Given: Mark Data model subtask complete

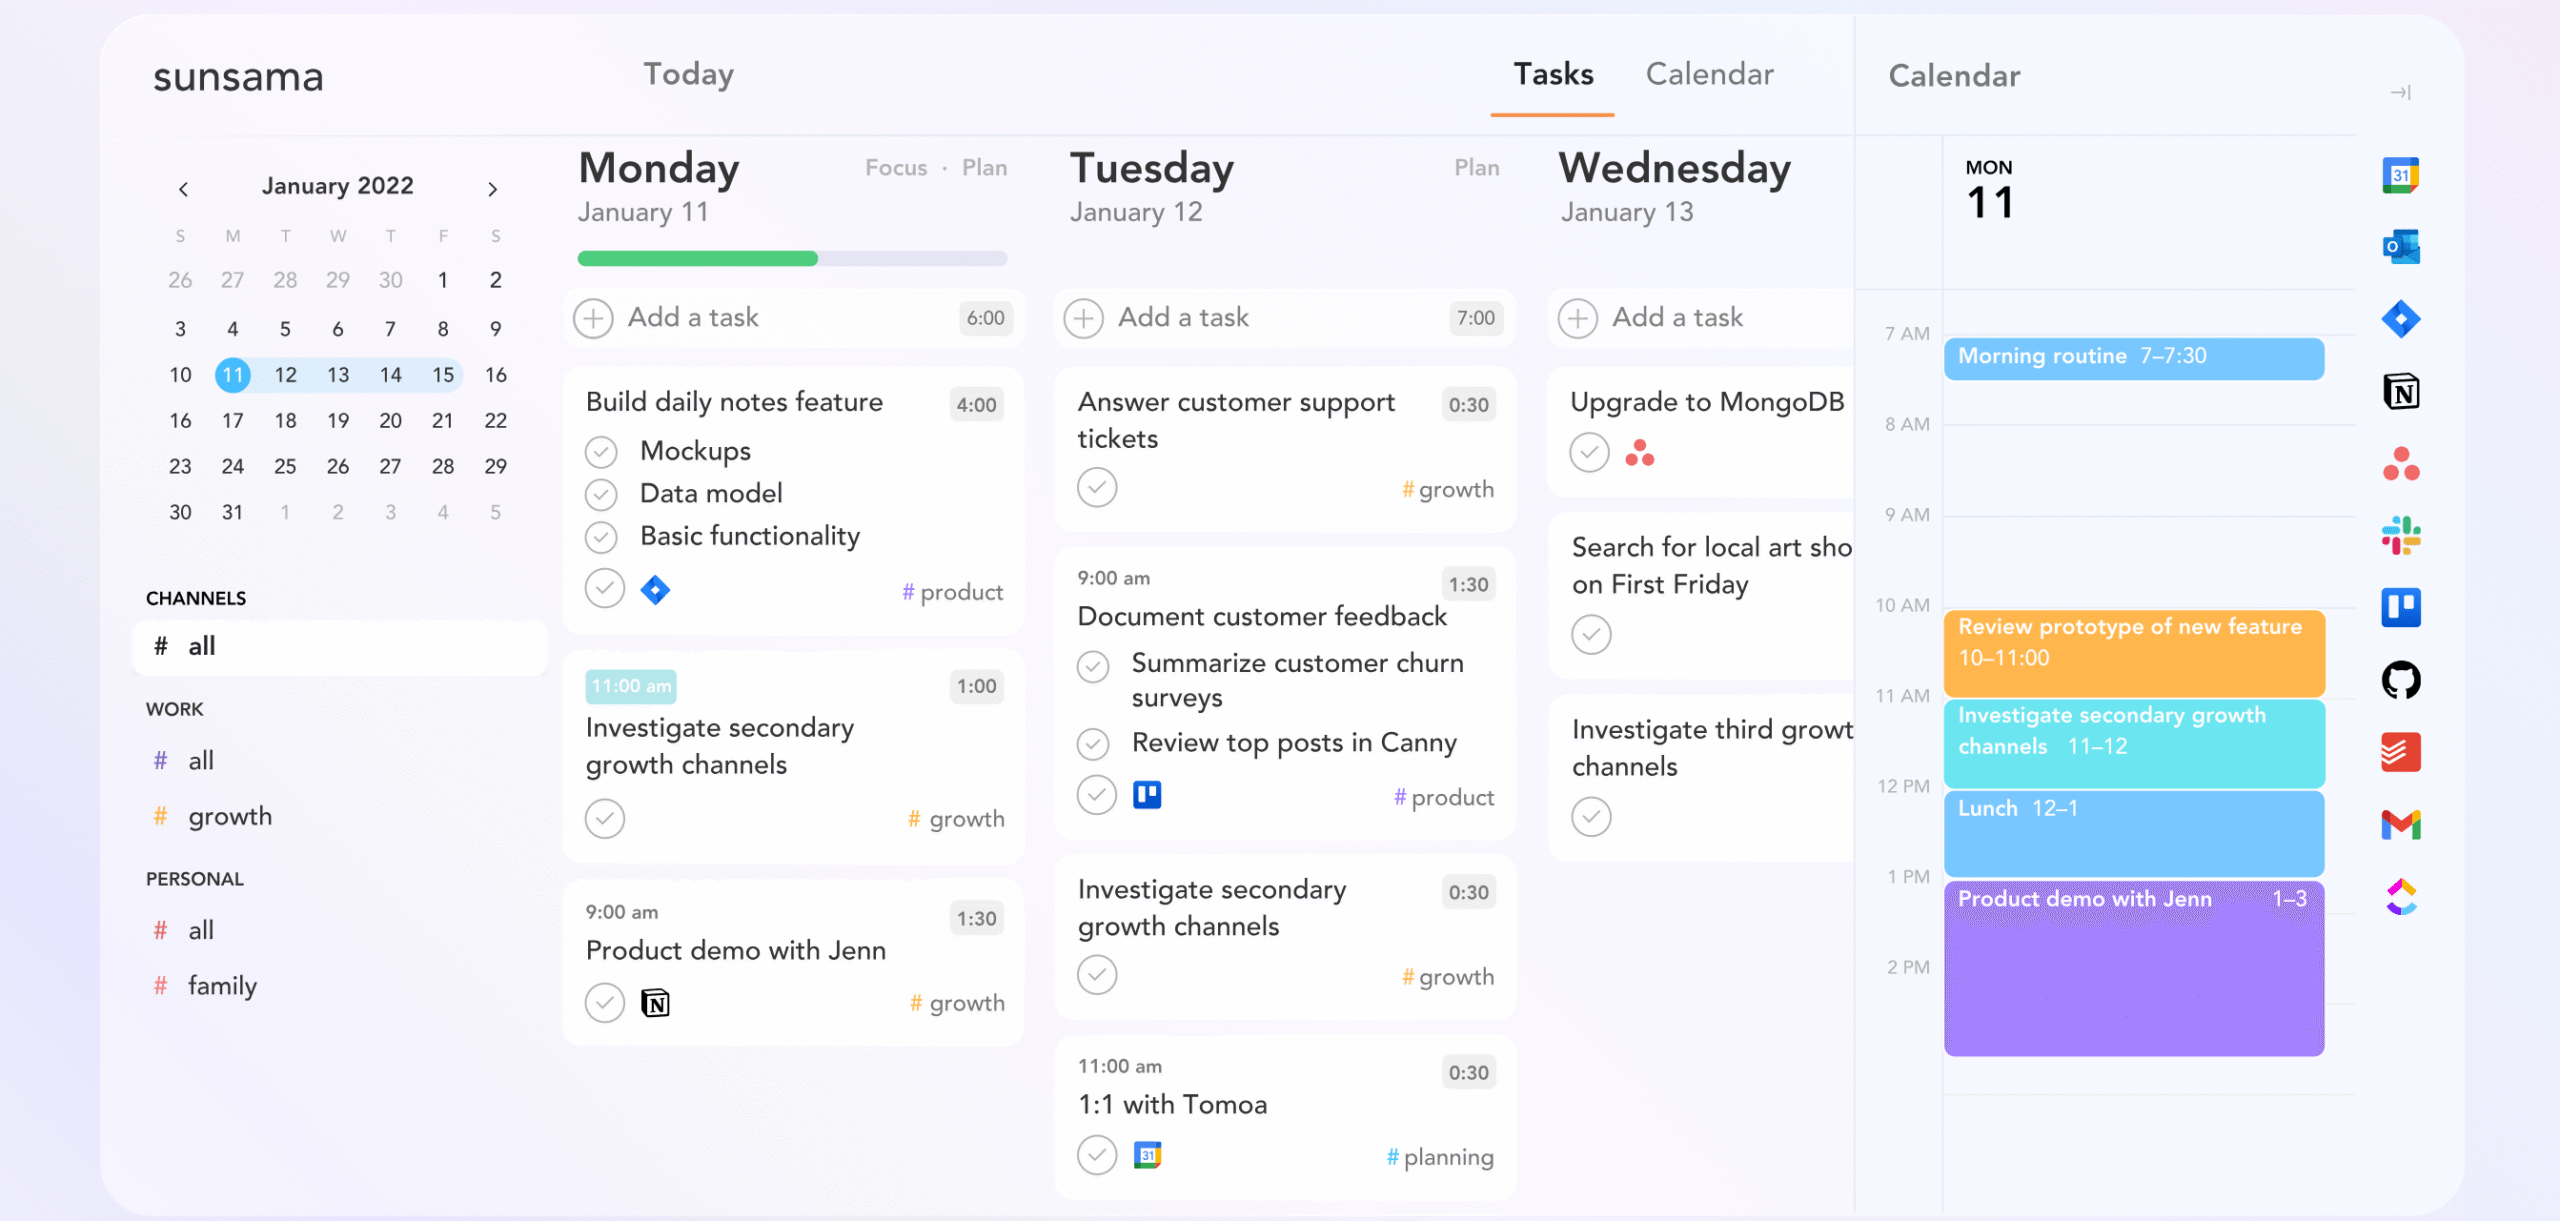Looking at the screenshot, I should pyautogui.click(x=601, y=494).
